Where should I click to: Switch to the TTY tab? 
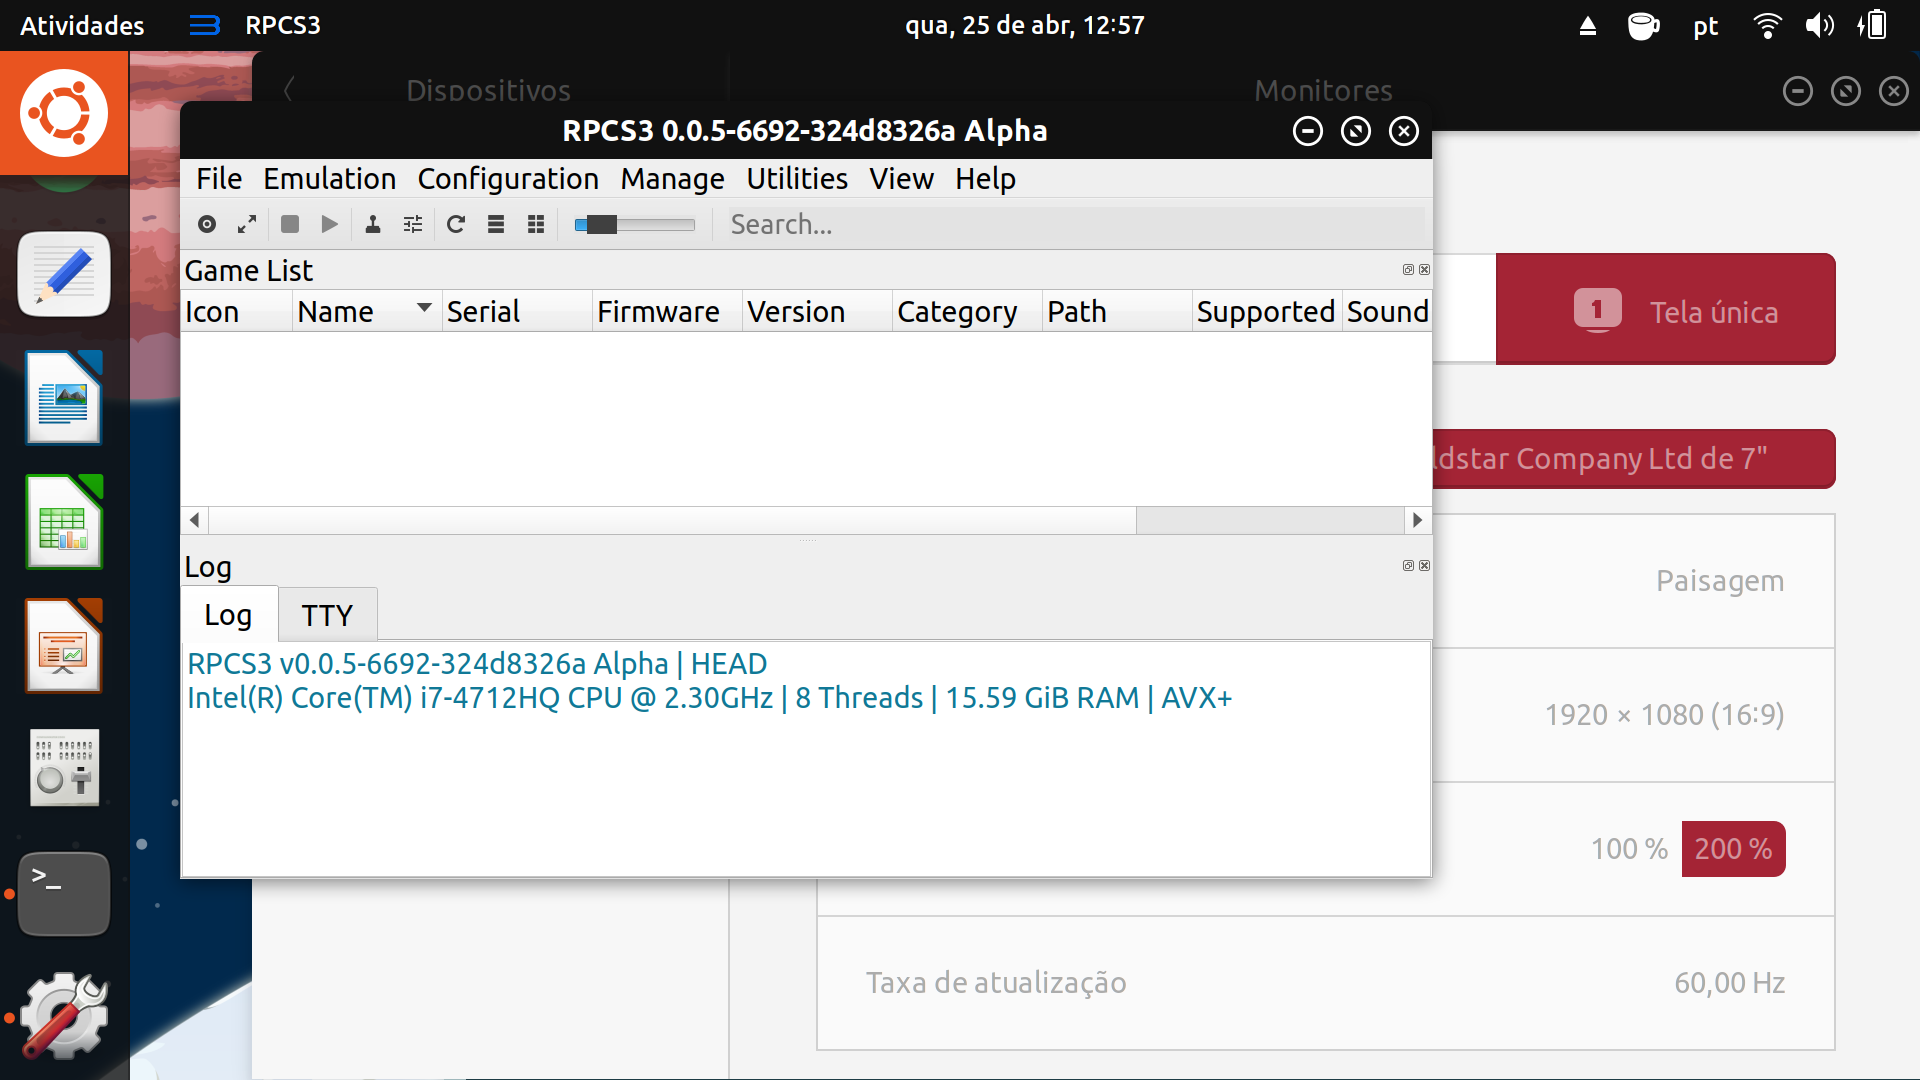pyautogui.click(x=327, y=615)
